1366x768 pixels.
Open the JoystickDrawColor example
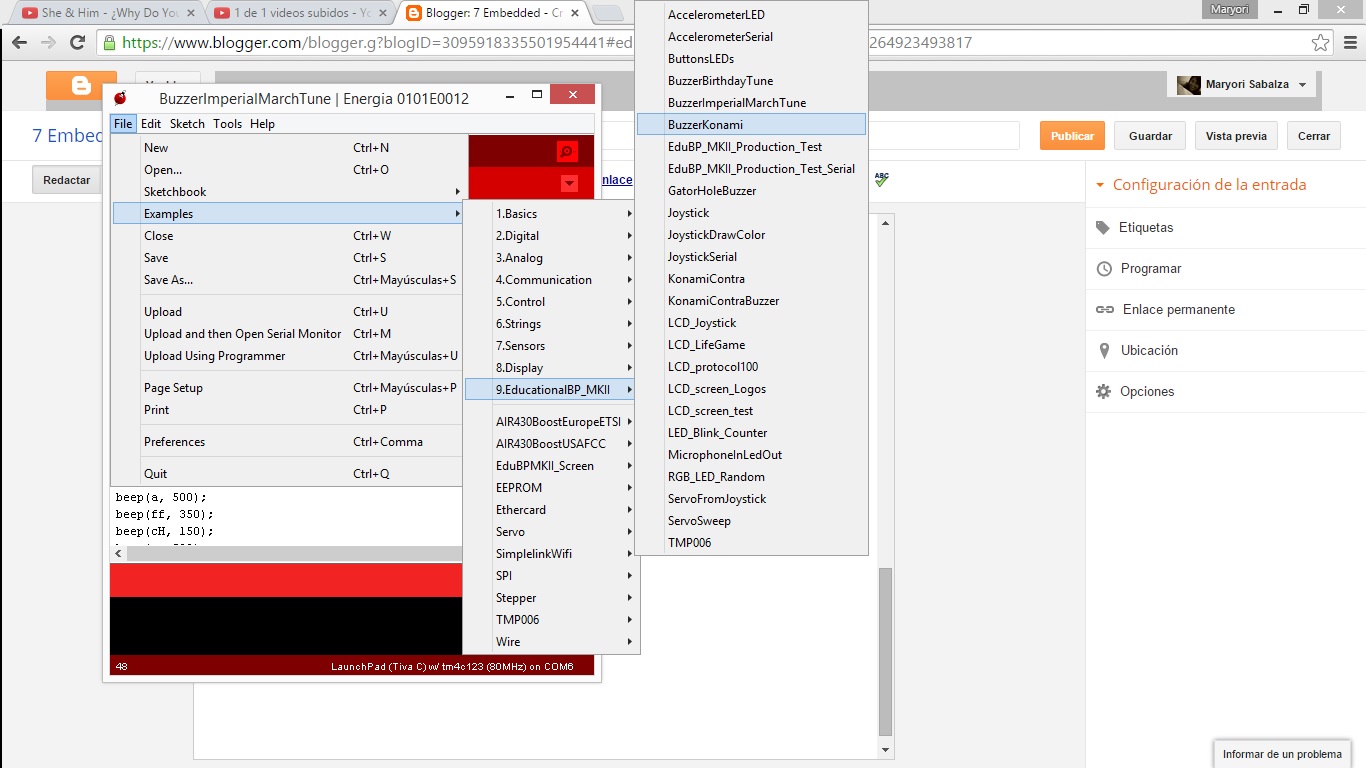pos(751,235)
